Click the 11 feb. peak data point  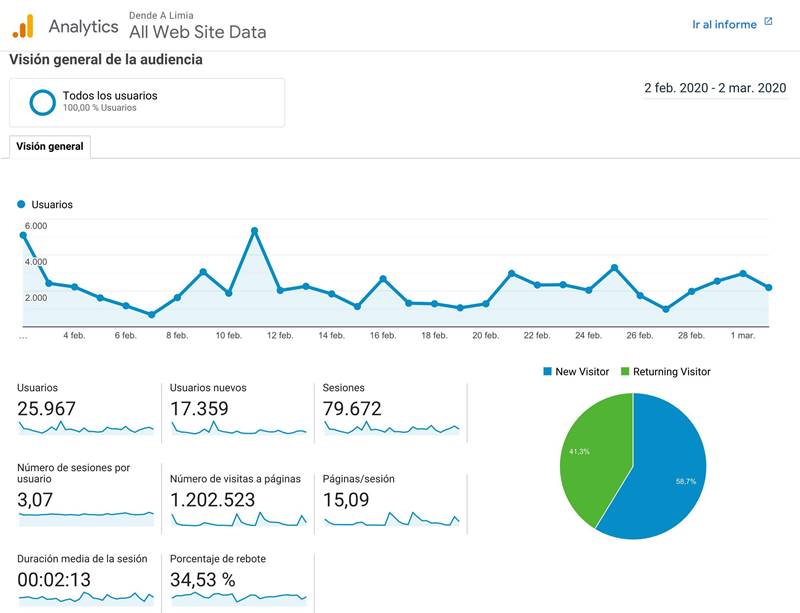(255, 231)
